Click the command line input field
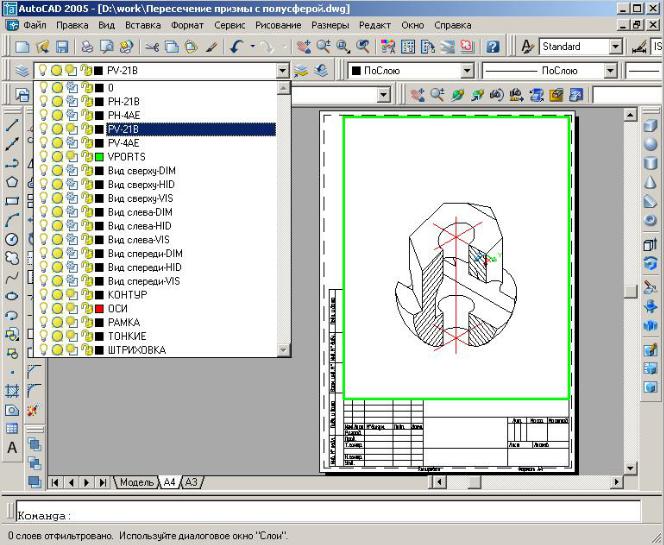 [x=328, y=512]
